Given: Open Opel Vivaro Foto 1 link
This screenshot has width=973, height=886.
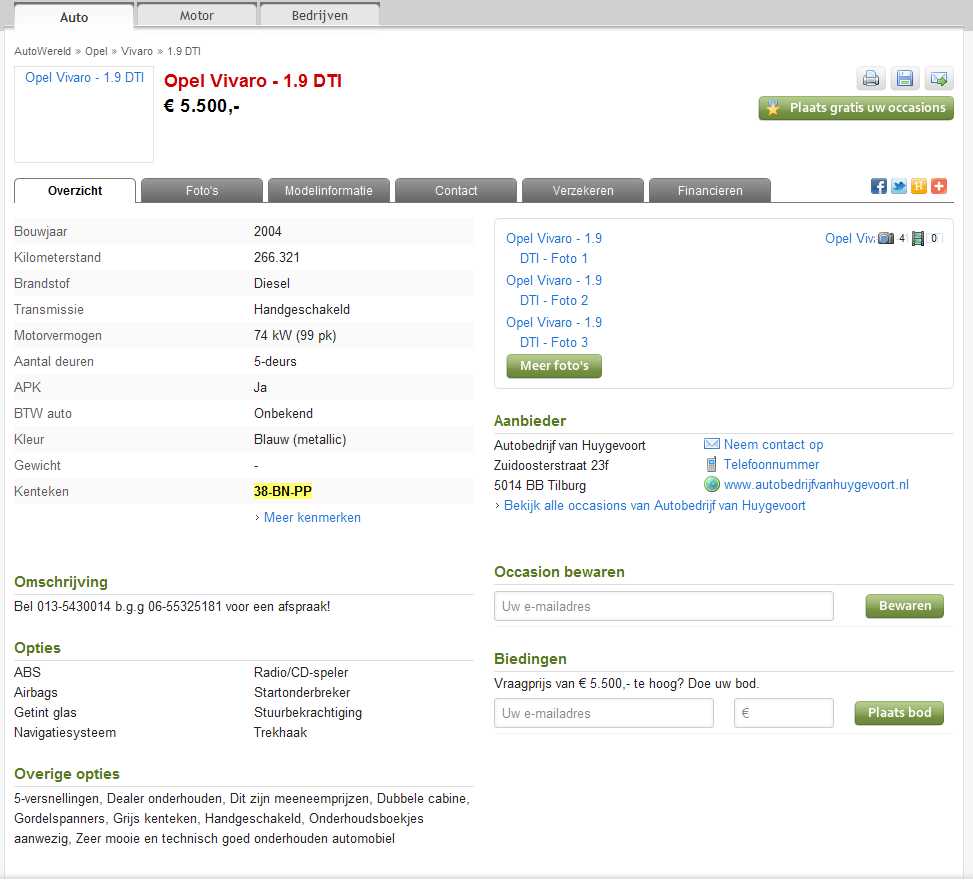Looking at the screenshot, I should pos(554,248).
